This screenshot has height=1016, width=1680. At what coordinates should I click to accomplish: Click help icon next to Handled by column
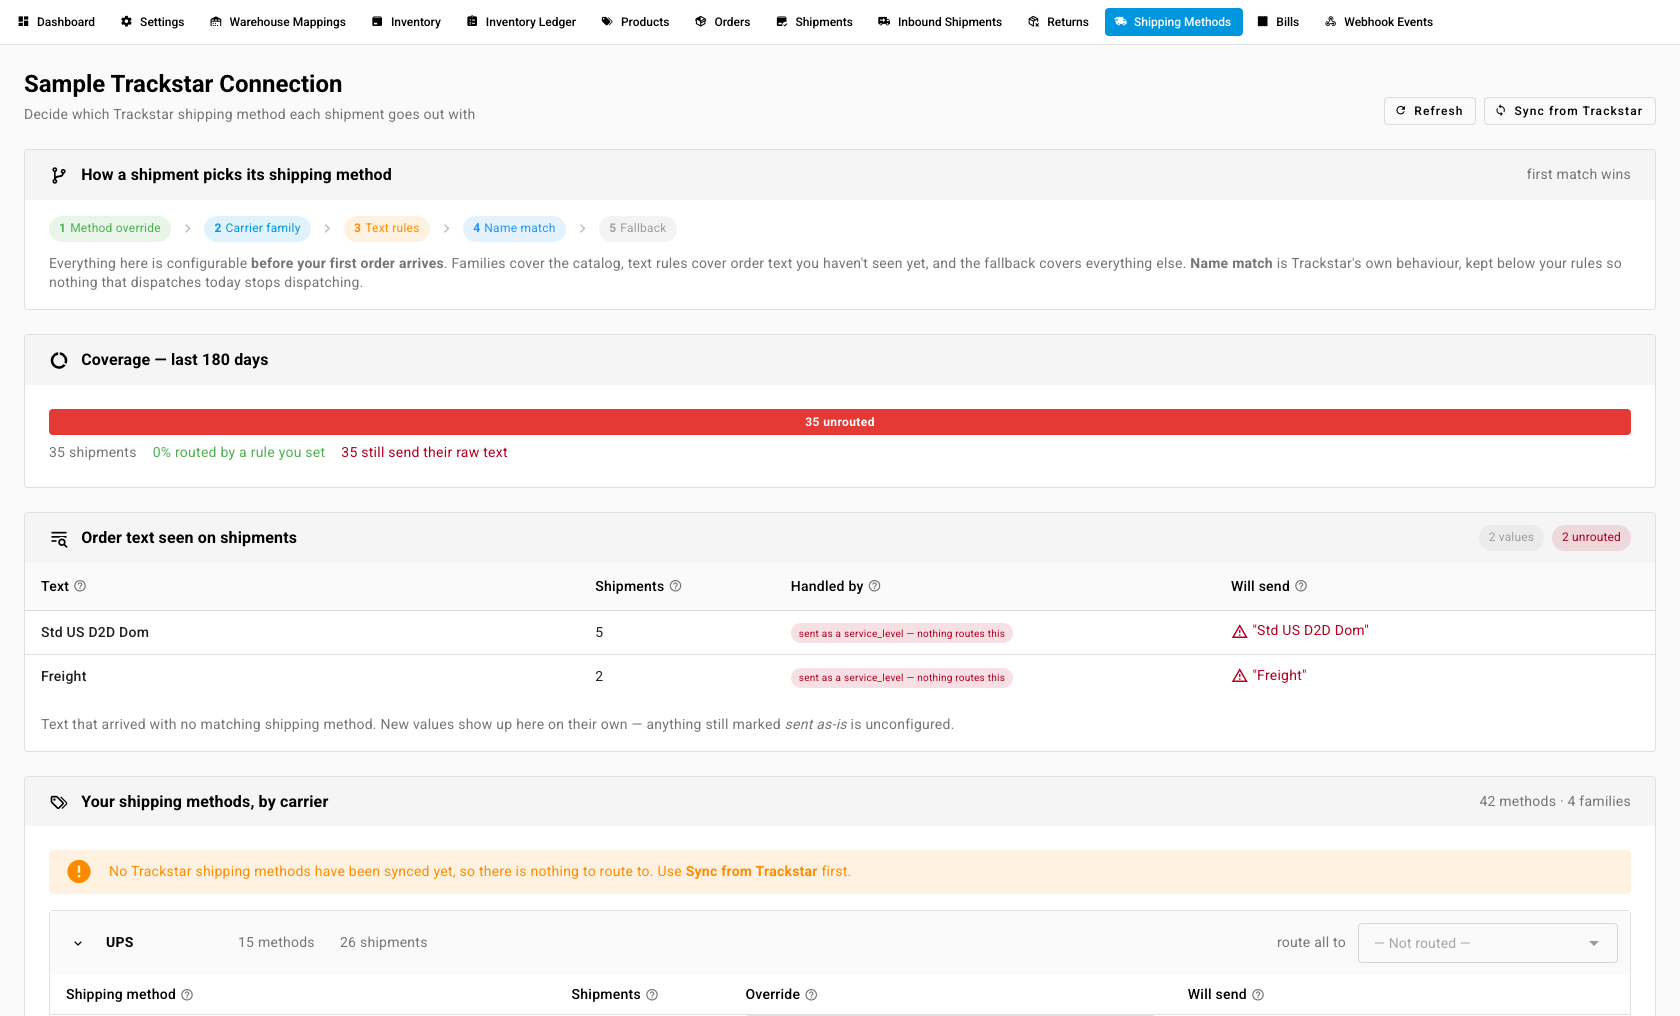(x=874, y=586)
